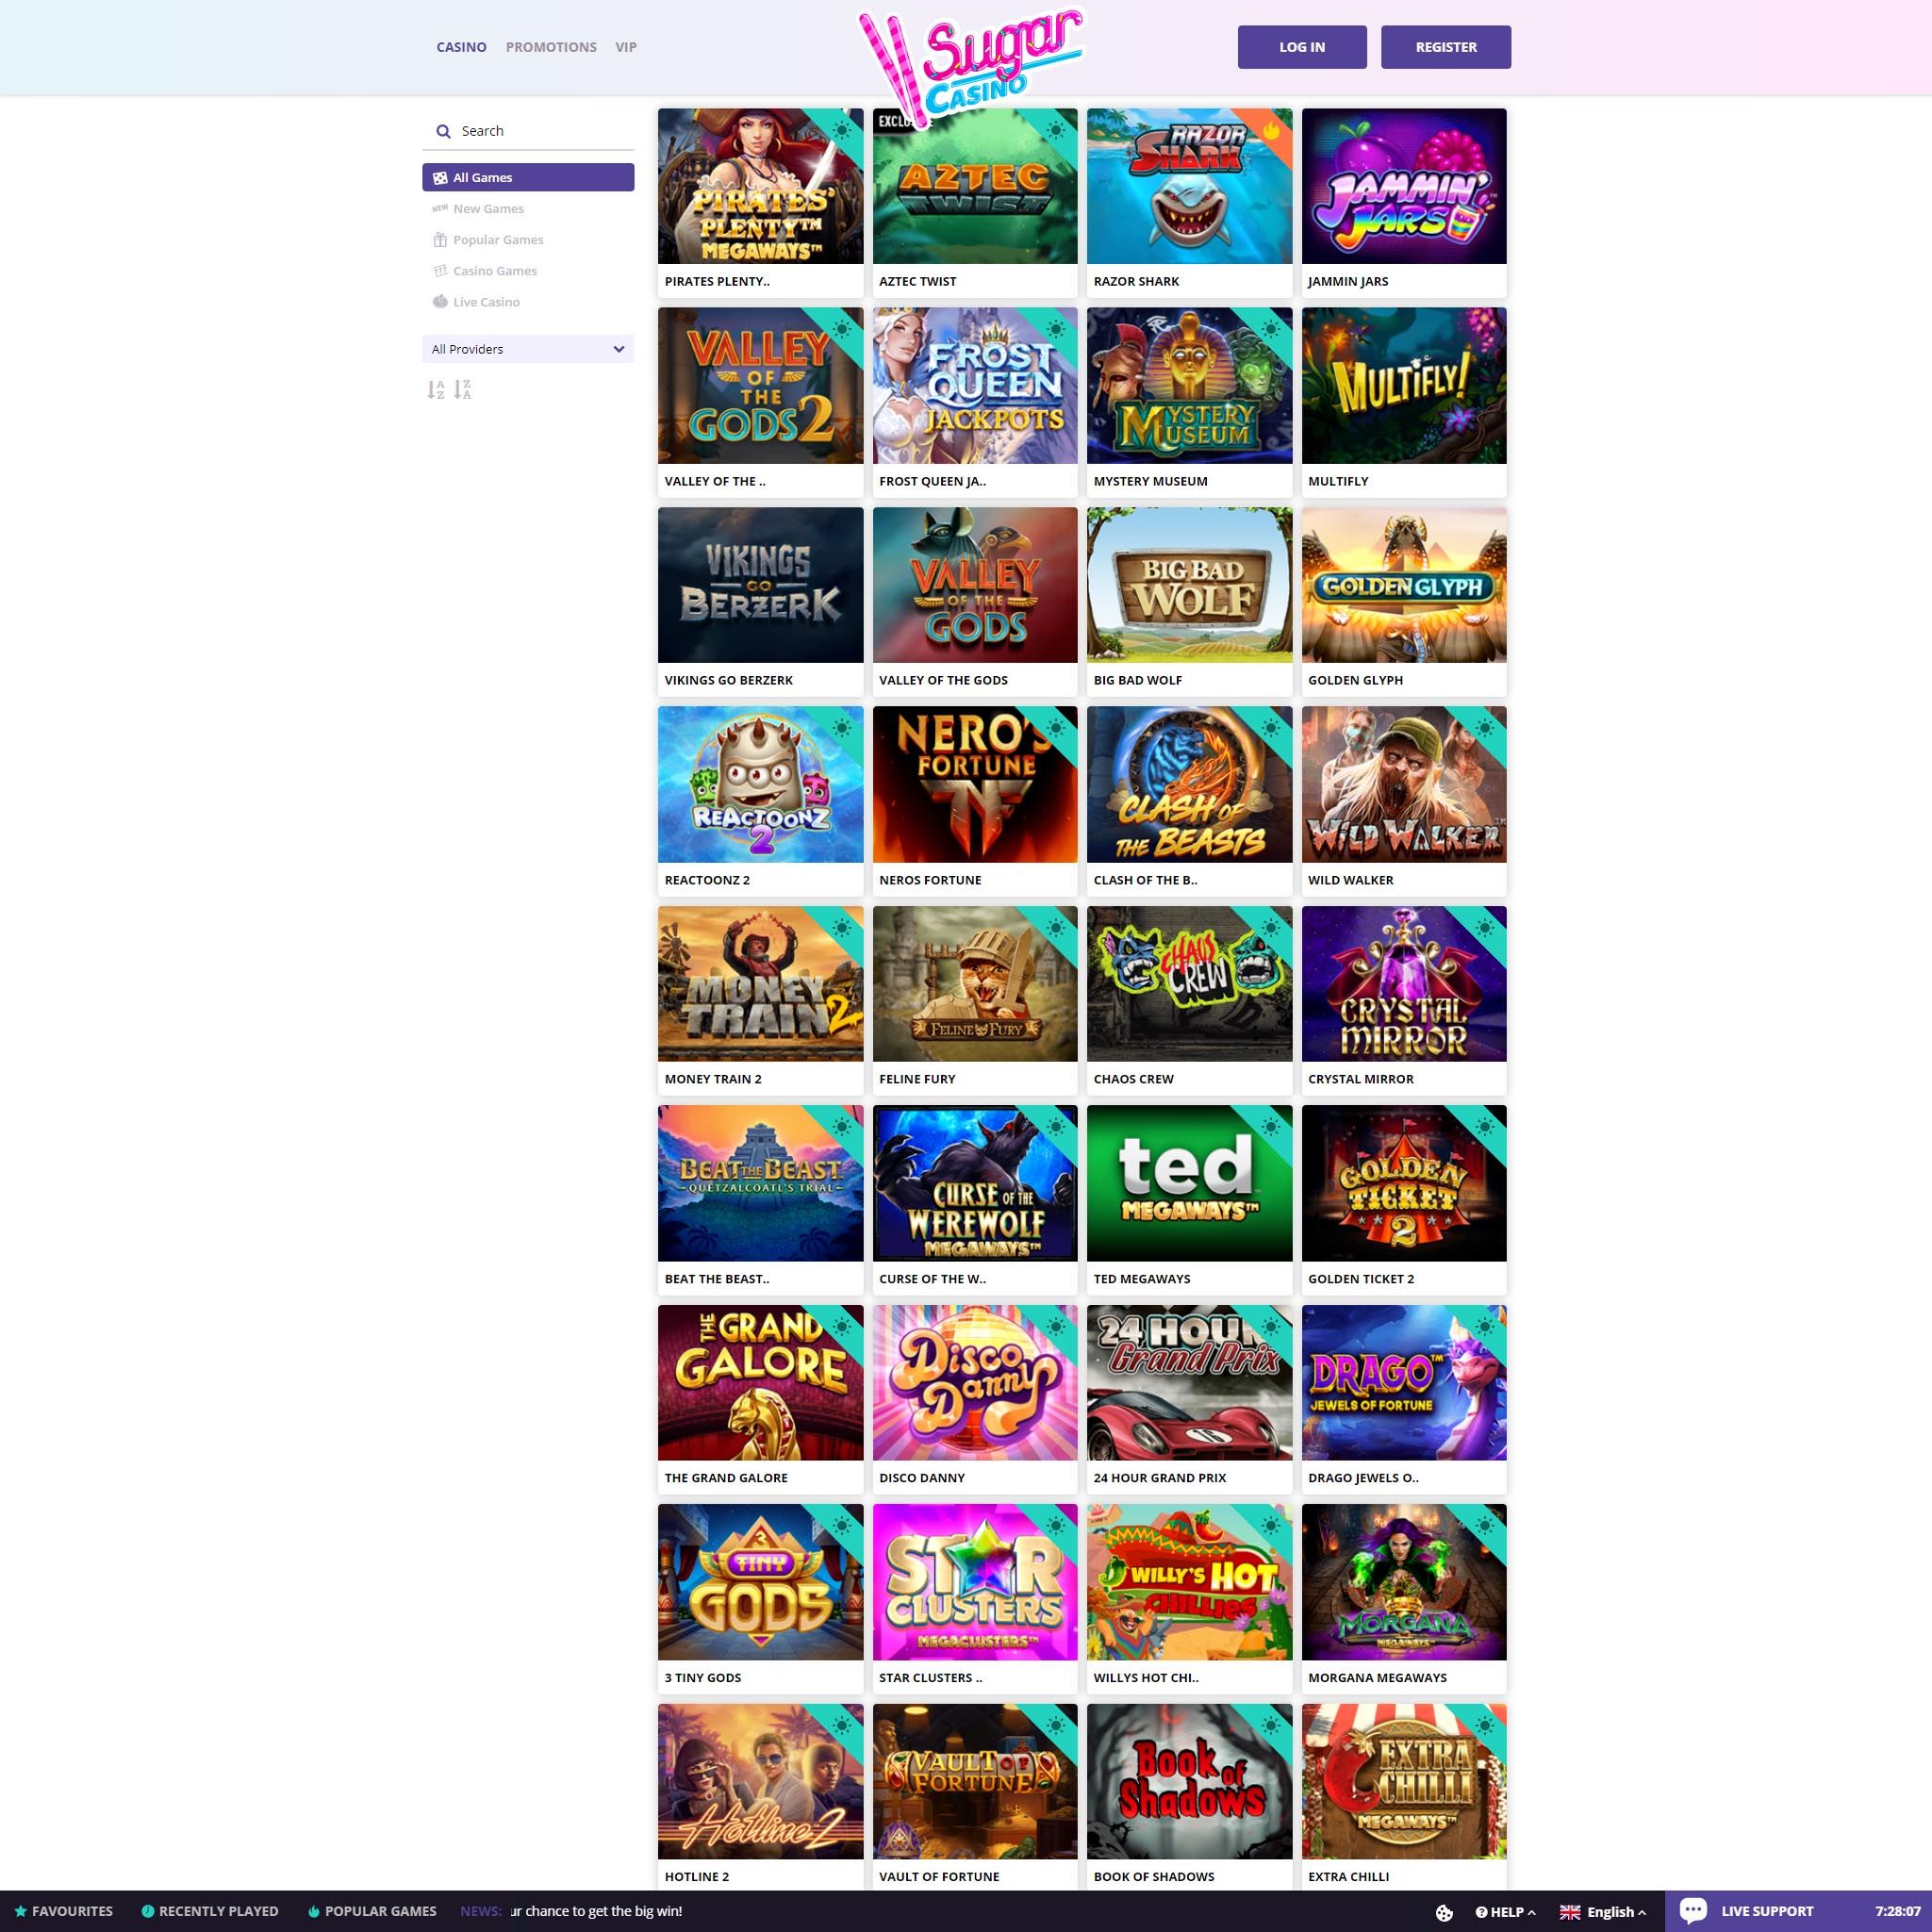Viewport: 1932px width, 1932px height.
Task: Click the teal corner badge on Extra Chilli
Action: (1485, 1726)
